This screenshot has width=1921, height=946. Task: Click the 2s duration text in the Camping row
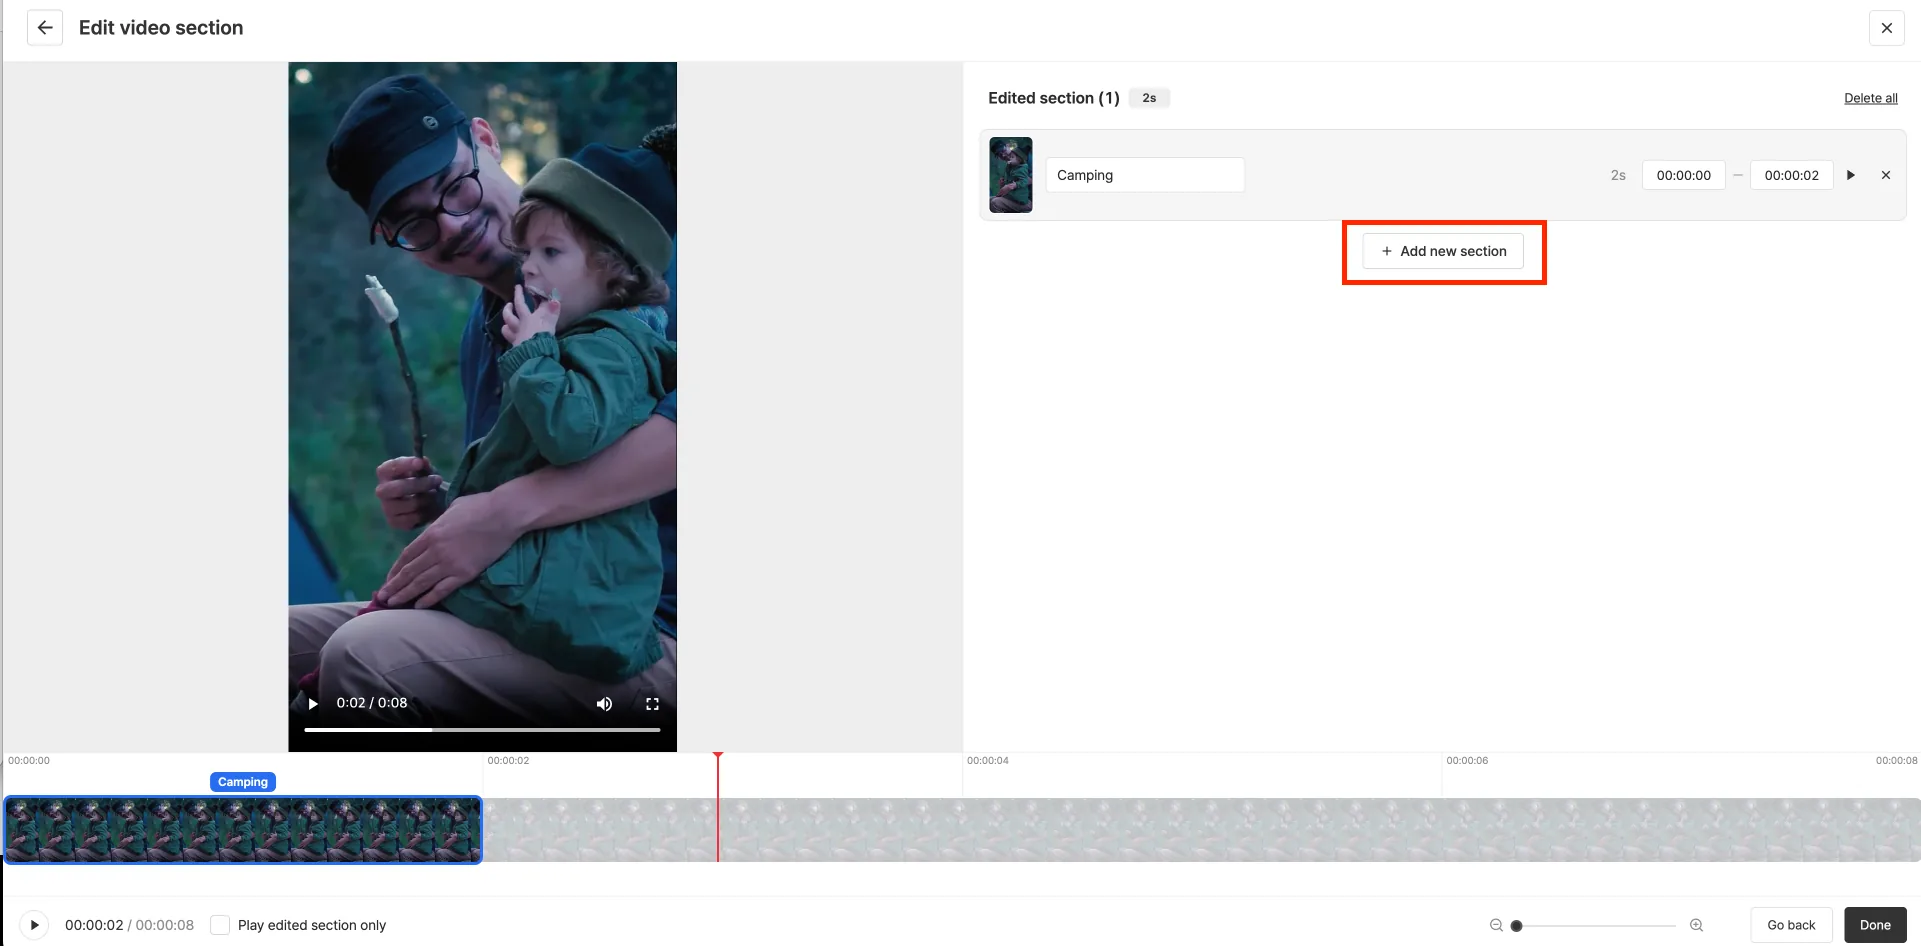pos(1618,175)
